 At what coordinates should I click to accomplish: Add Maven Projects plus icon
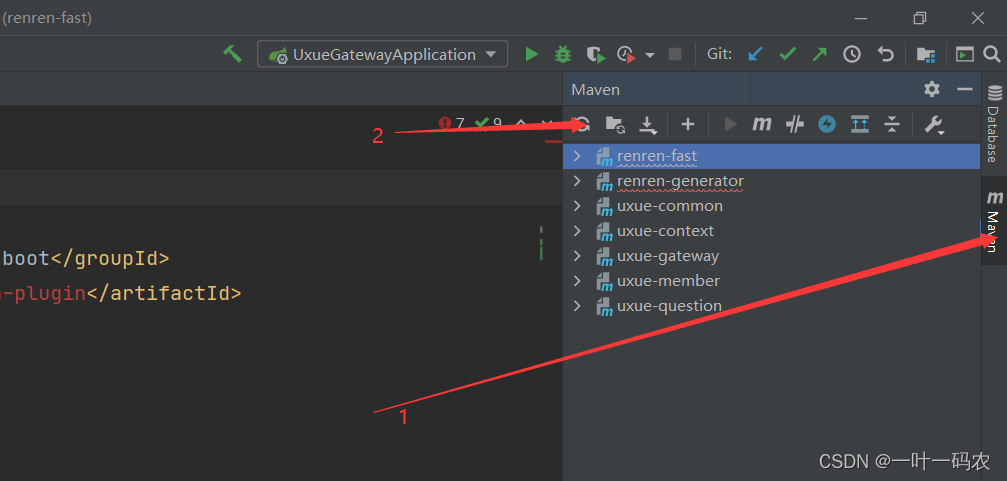pyautogui.click(x=688, y=124)
